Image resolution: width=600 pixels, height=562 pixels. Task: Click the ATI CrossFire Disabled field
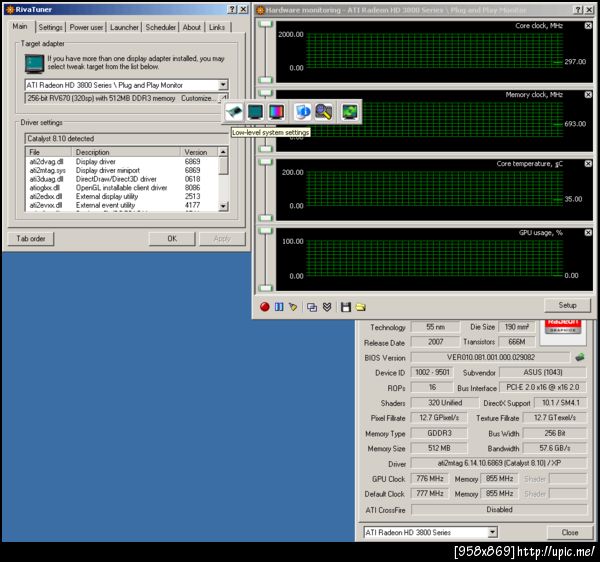(499, 510)
